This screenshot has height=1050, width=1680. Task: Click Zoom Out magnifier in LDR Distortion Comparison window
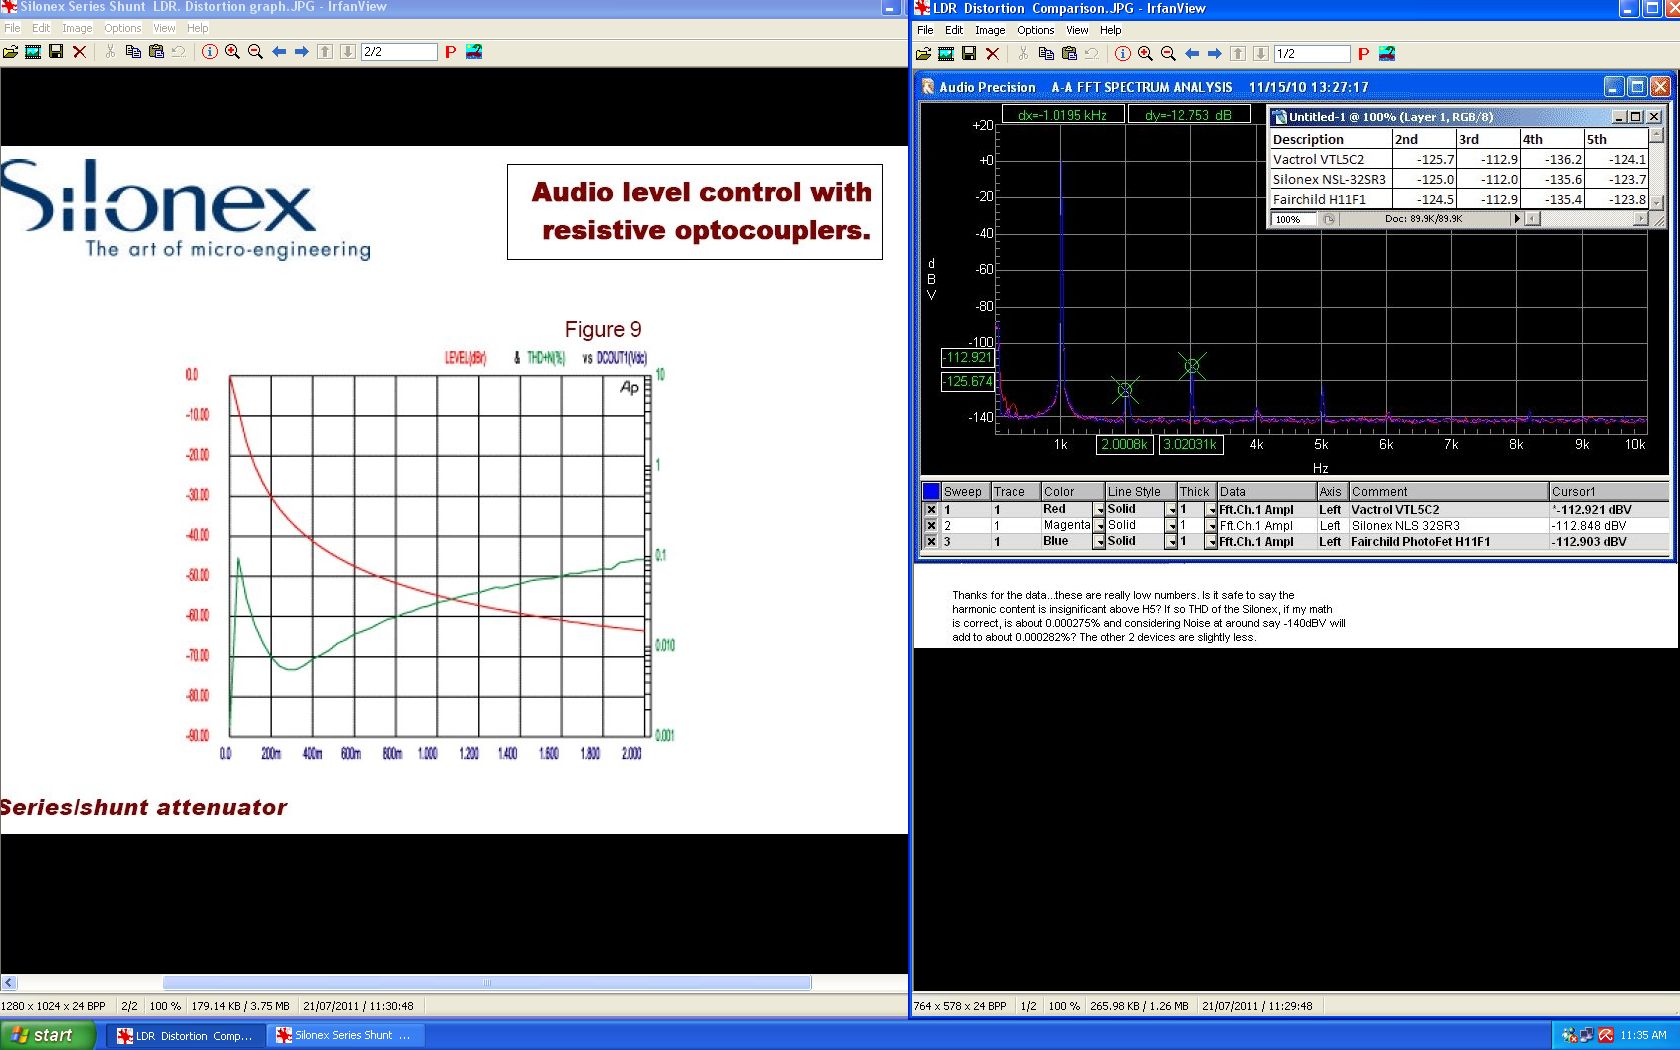[x=1168, y=54]
